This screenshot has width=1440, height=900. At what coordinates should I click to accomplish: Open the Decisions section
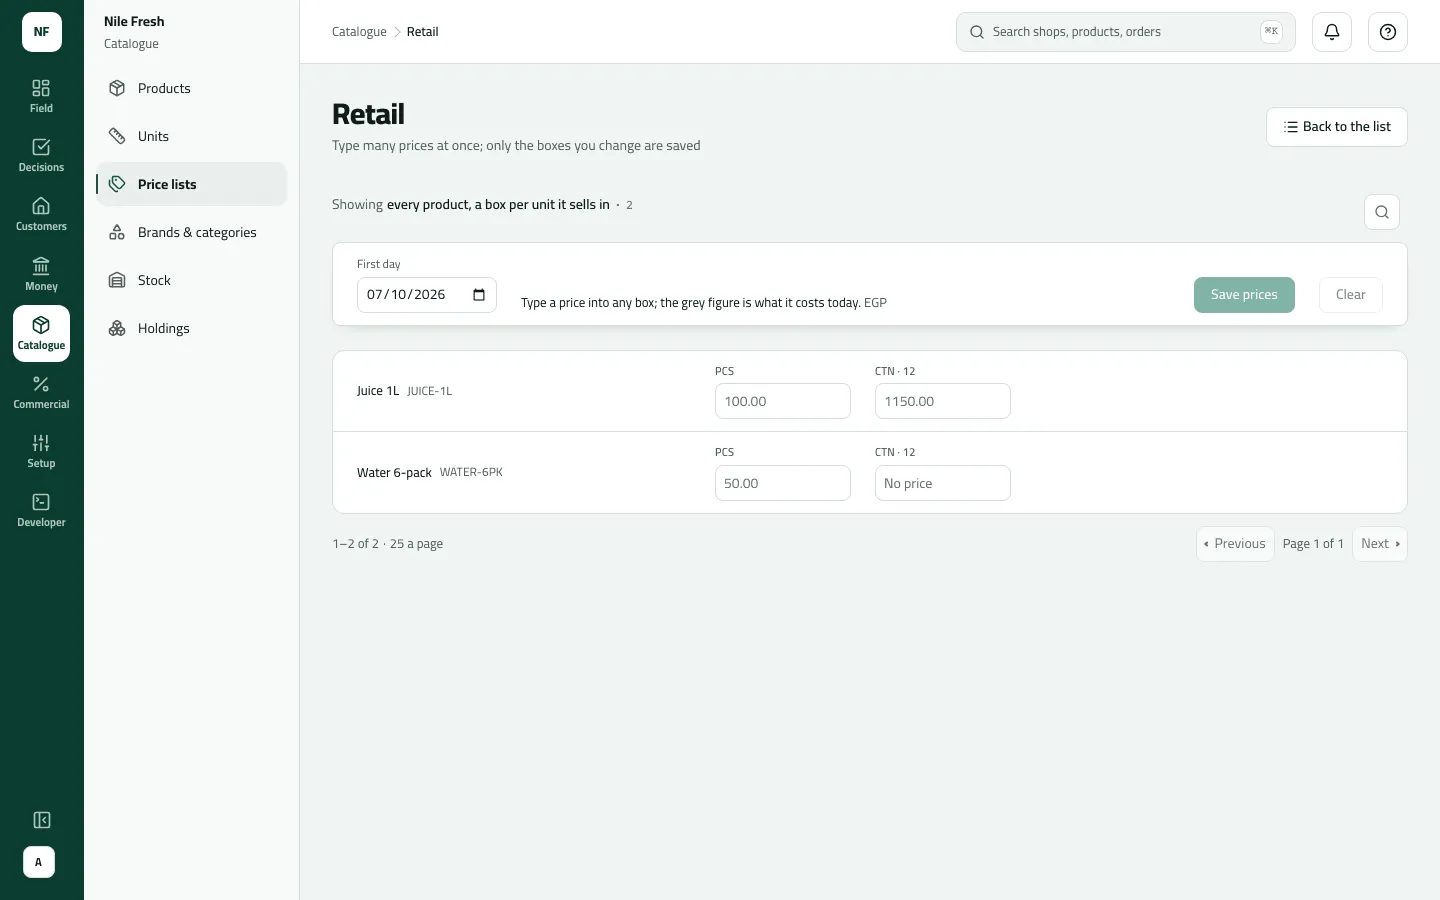[x=41, y=155]
